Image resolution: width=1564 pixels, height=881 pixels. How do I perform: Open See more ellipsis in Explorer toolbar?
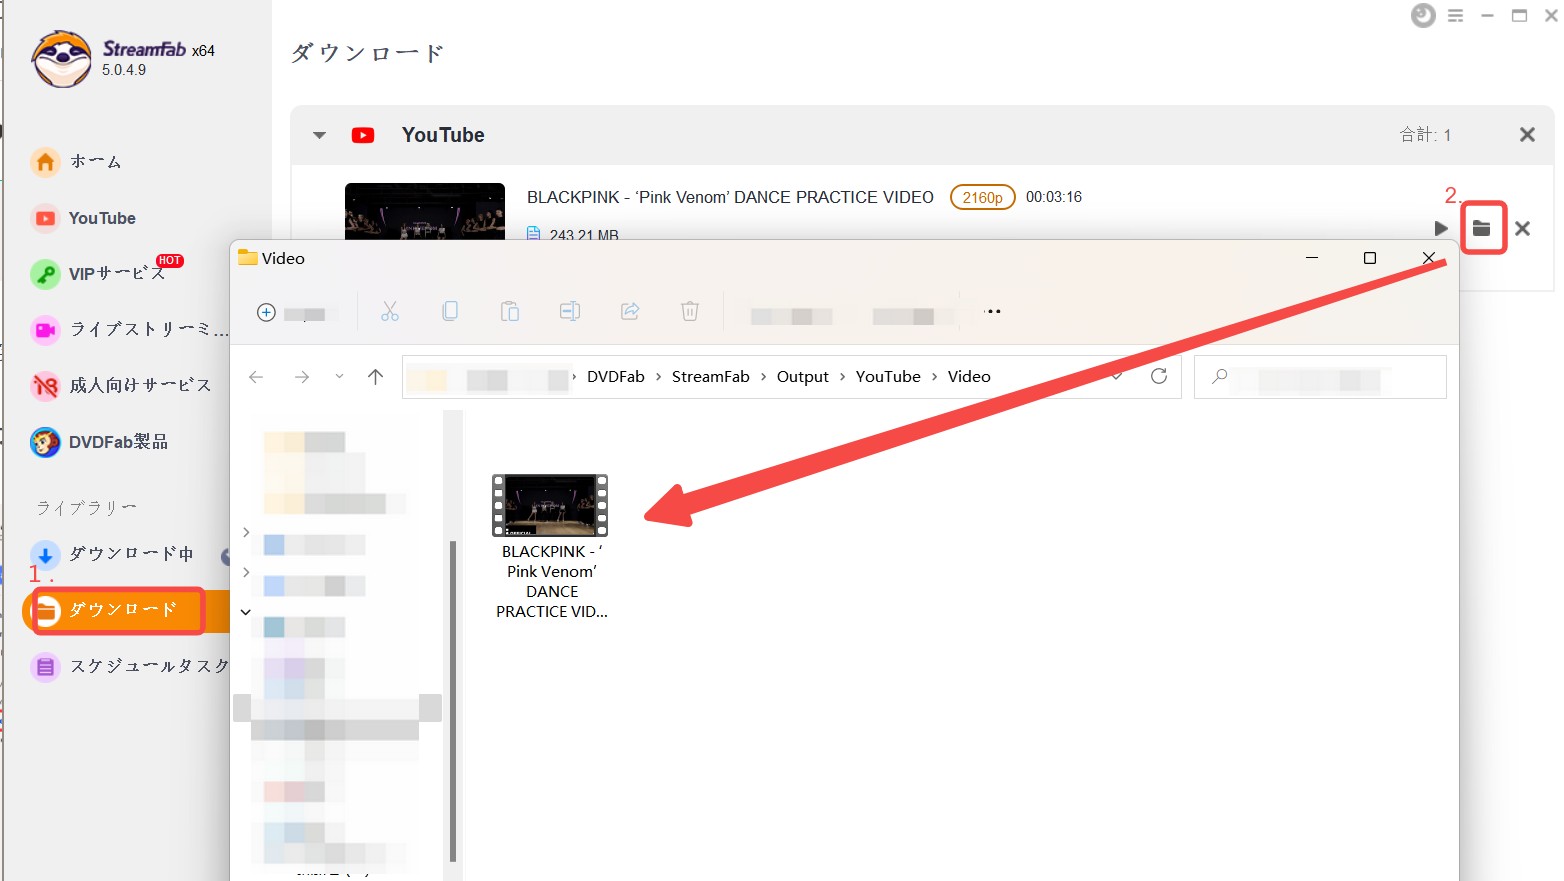coord(992,311)
